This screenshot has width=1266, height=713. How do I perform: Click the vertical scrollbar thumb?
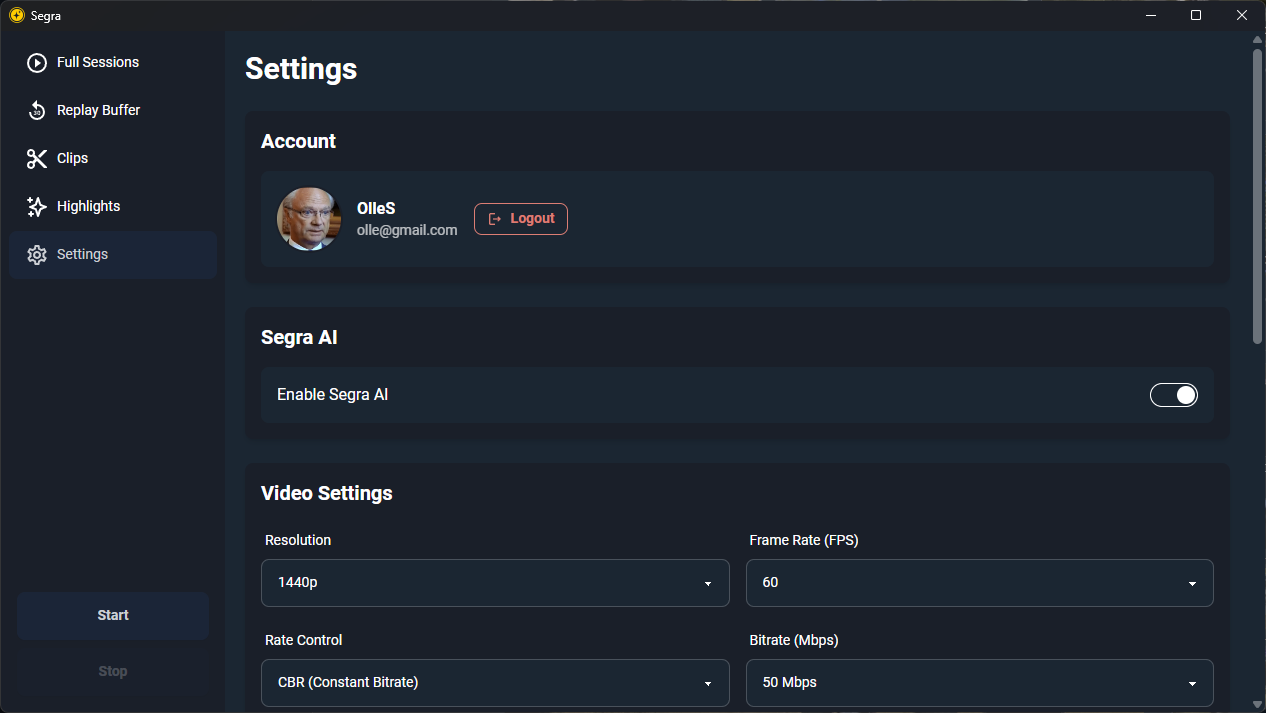pyautogui.click(x=1258, y=196)
